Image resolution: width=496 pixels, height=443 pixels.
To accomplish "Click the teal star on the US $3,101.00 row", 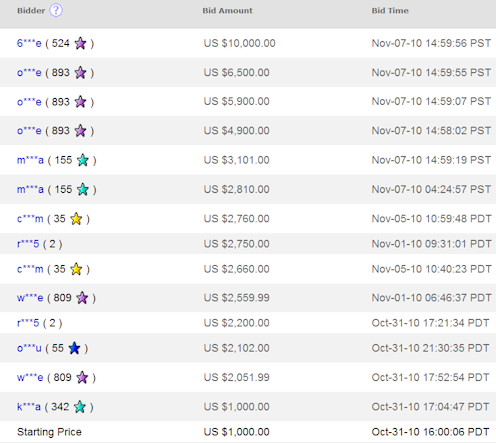I will (x=83, y=160).
